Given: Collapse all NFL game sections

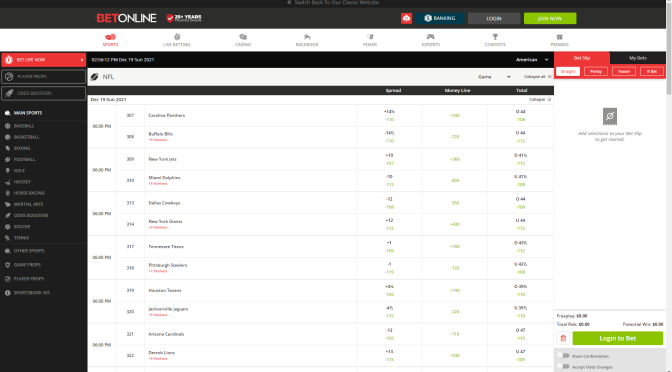Looking at the screenshot, I should 537,77.
